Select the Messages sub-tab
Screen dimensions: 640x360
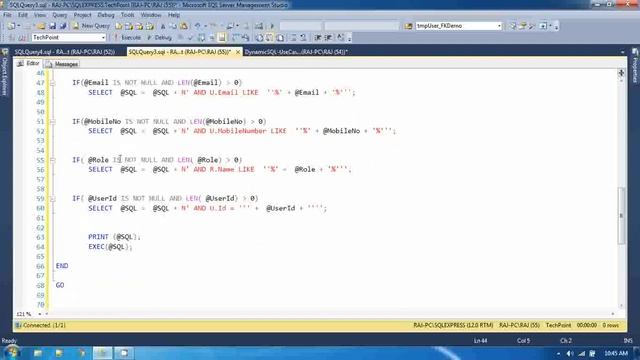click(62, 64)
